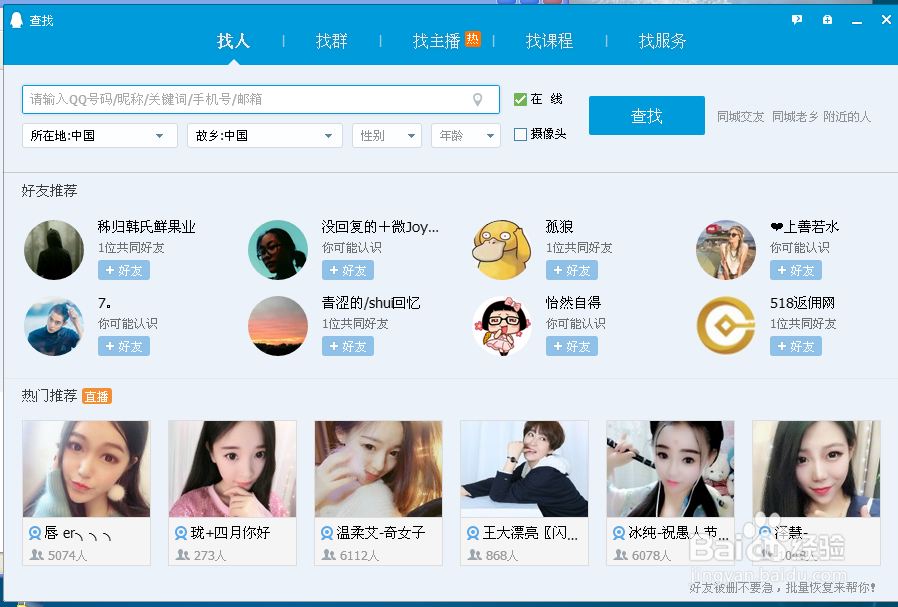This screenshot has height=607, width=898.
Task: Add 没回复的十微Joy as friend
Action: coord(348,270)
